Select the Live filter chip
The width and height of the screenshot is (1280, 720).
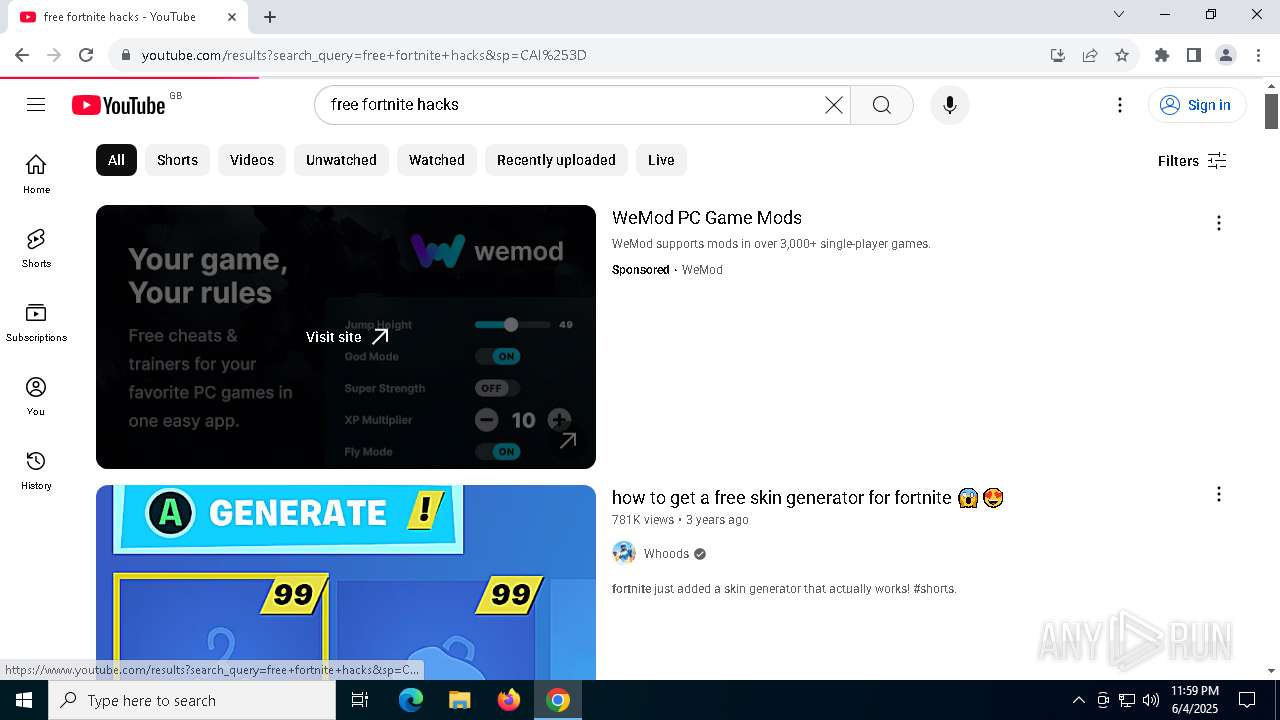[x=661, y=160]
